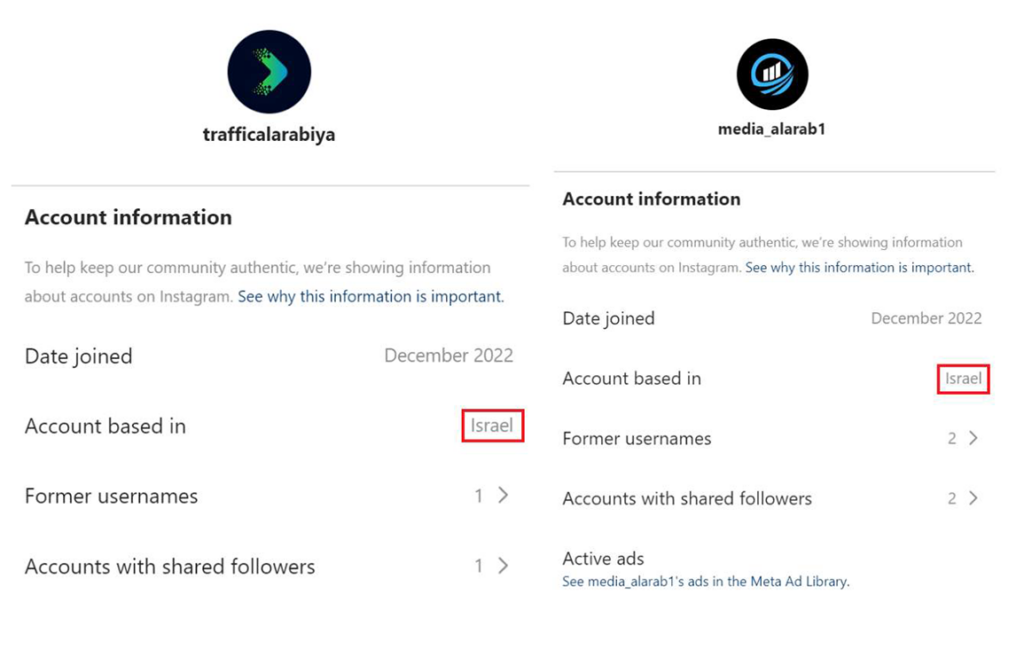This screenshot has height=649, width=1024.
Task: Click trafficalarabiya profile picture
Action: (269, 72)
